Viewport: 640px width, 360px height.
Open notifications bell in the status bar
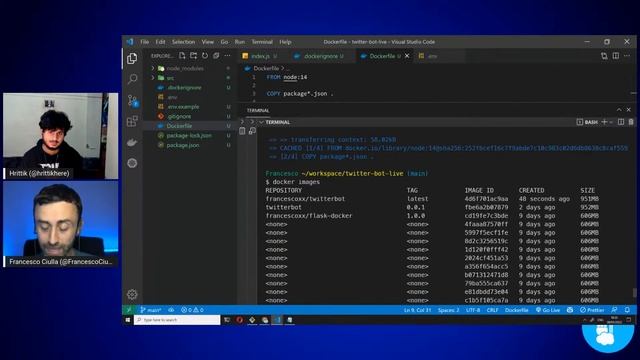click(x=627, y=310)
